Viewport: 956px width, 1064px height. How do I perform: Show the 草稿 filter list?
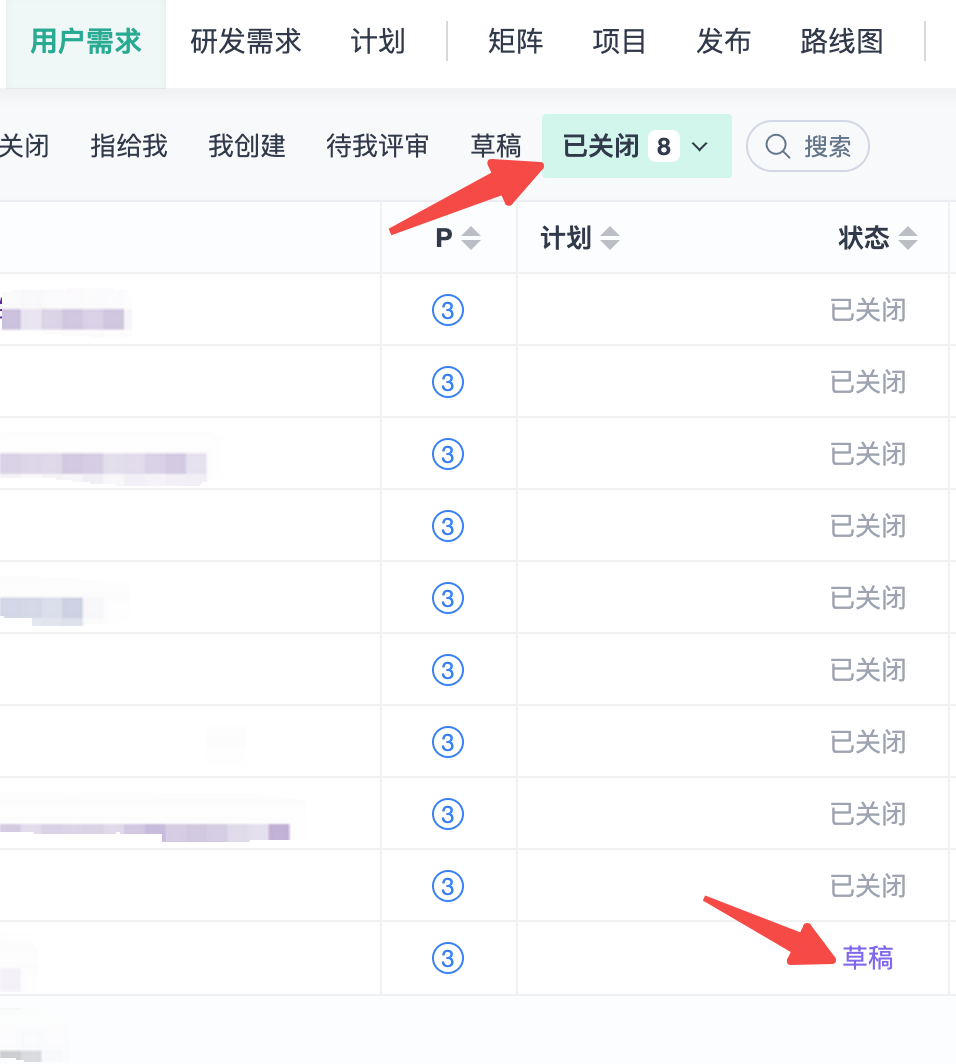click(496, 146)
